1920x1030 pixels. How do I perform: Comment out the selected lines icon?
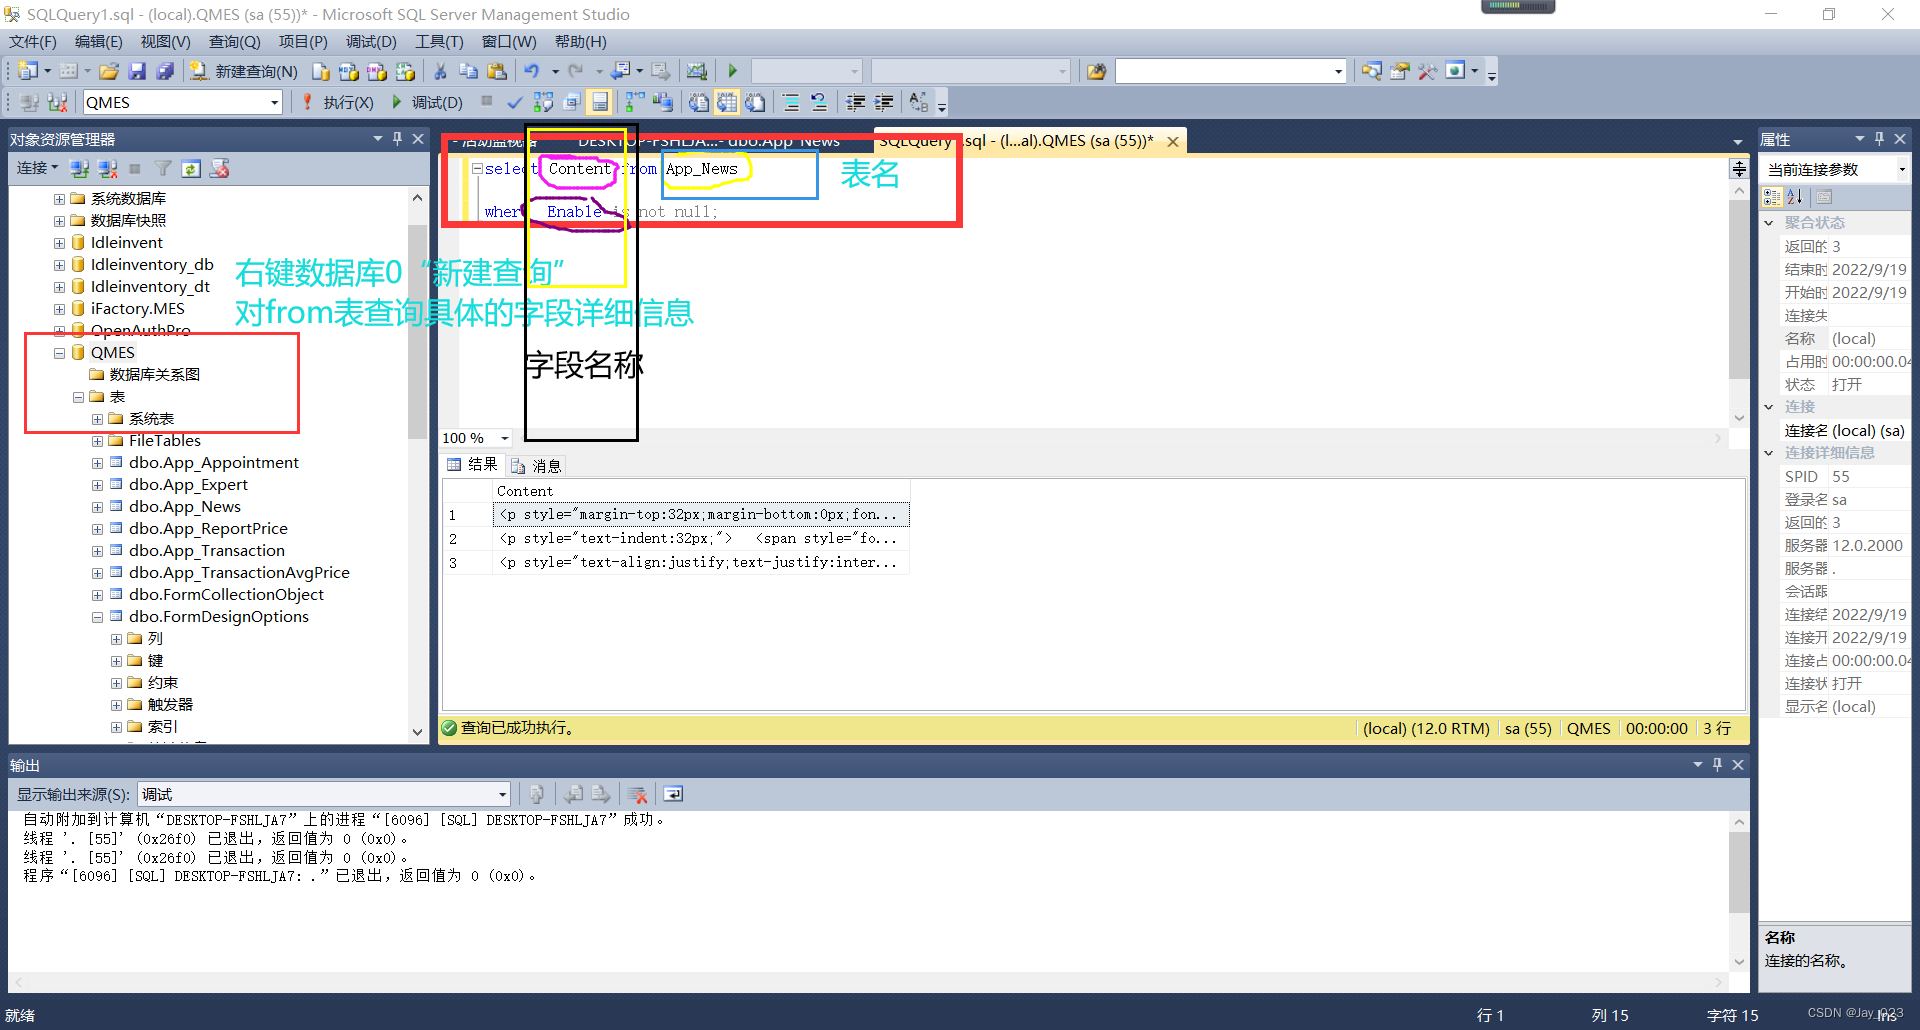point(790,102)
